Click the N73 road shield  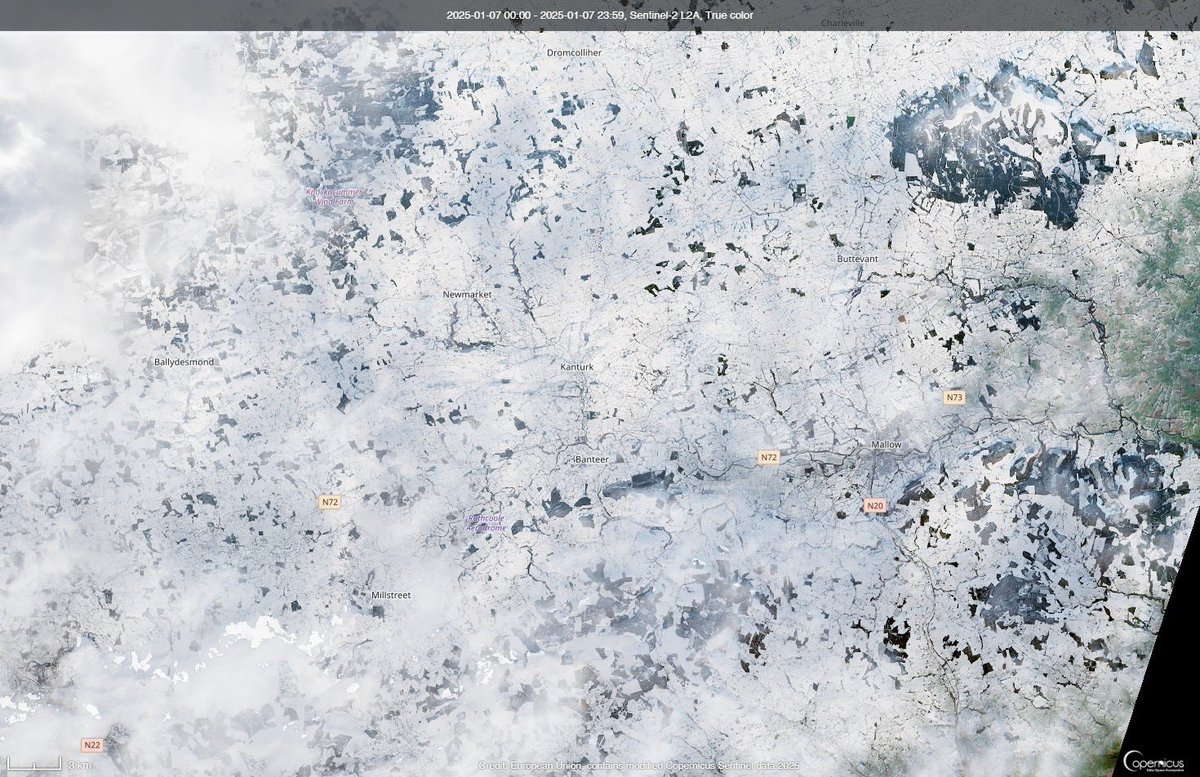tap(954, 397)
